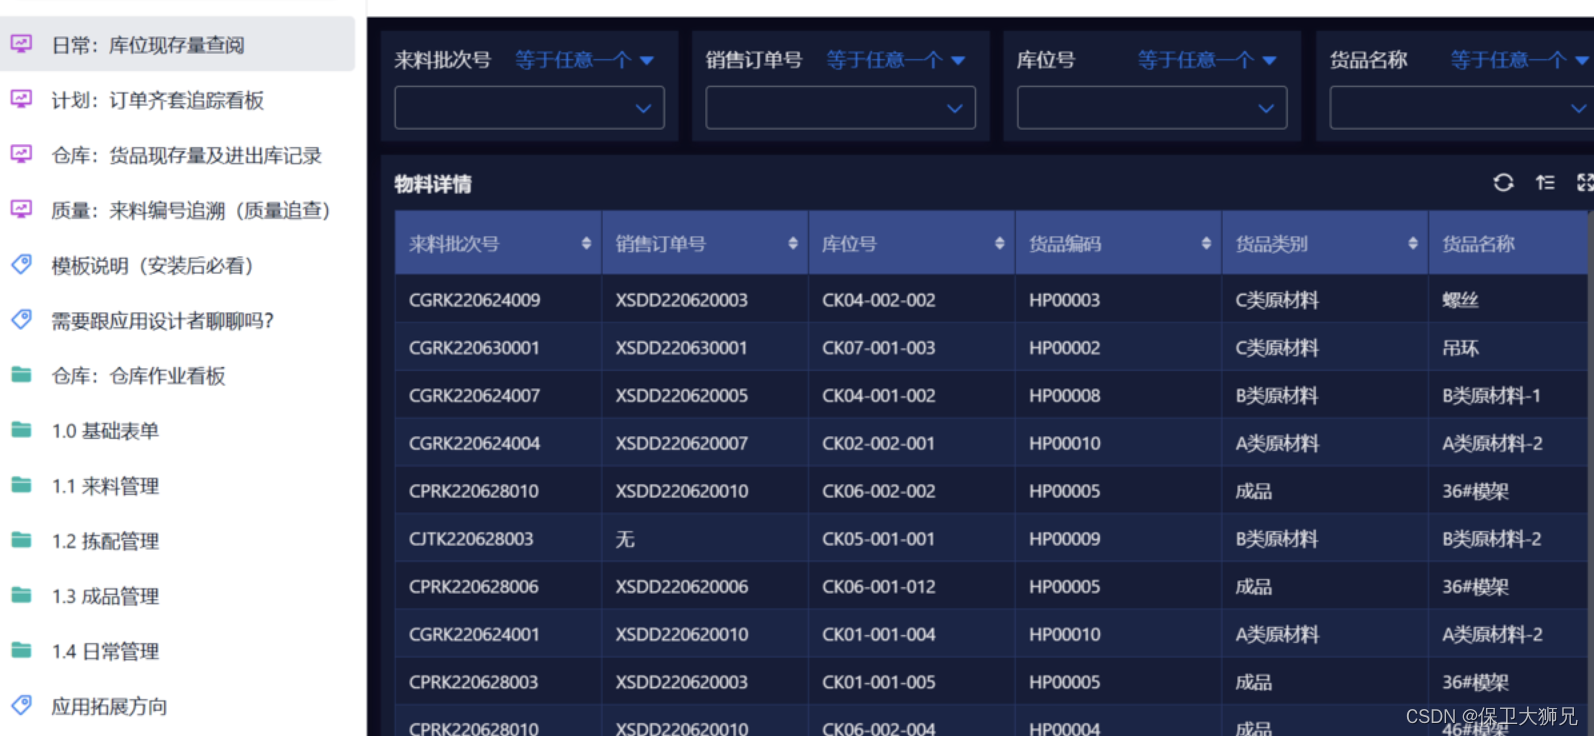Click the dashboard icon beside 日常：库位现存量查阅
This screenshot has width=1594, height=736.
21,44
